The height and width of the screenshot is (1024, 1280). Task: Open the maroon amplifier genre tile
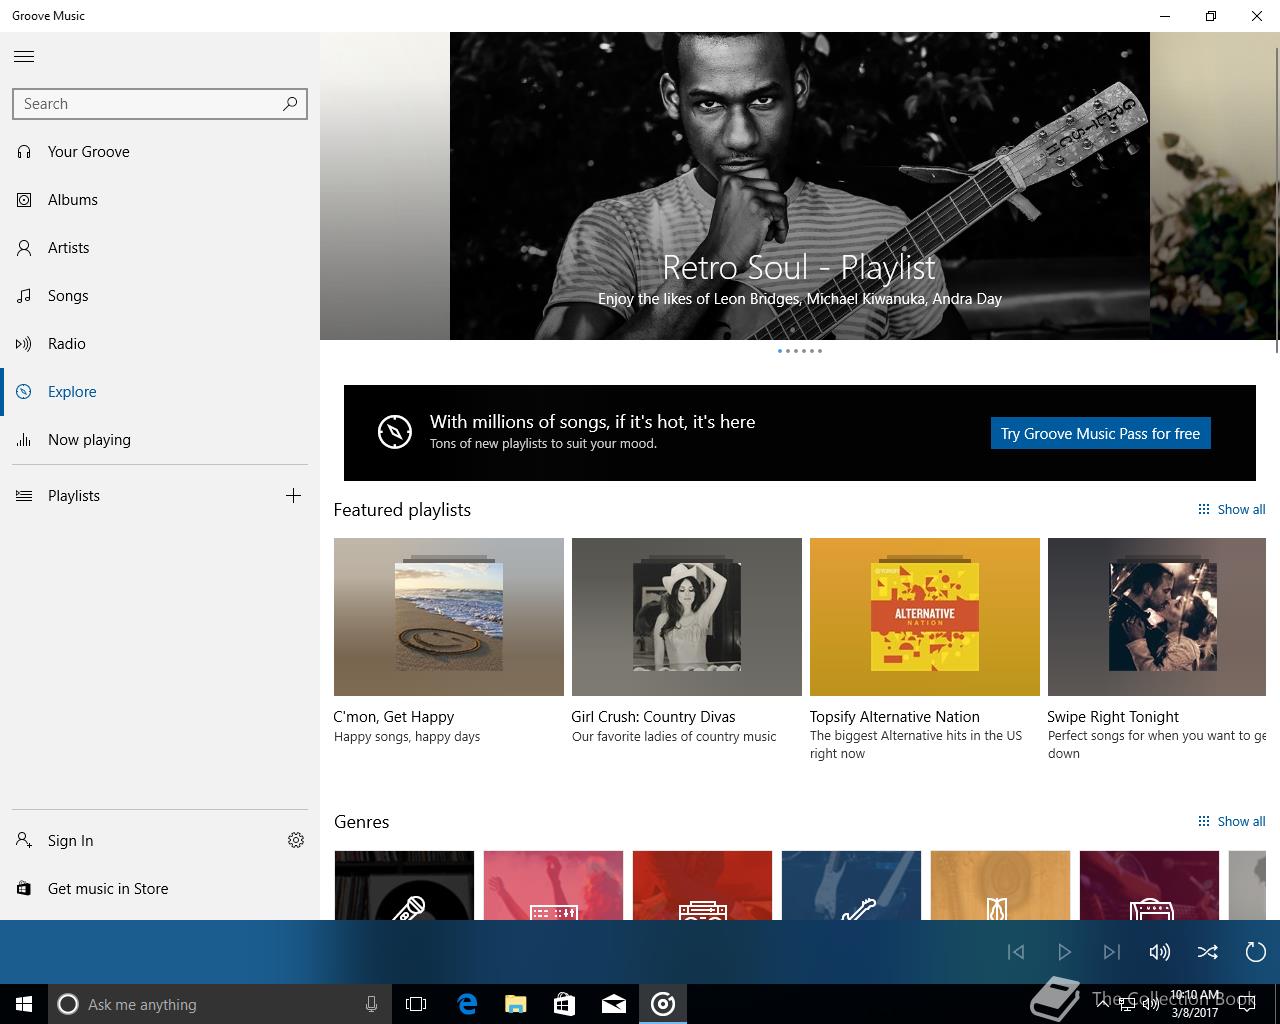pos(1149,885)
